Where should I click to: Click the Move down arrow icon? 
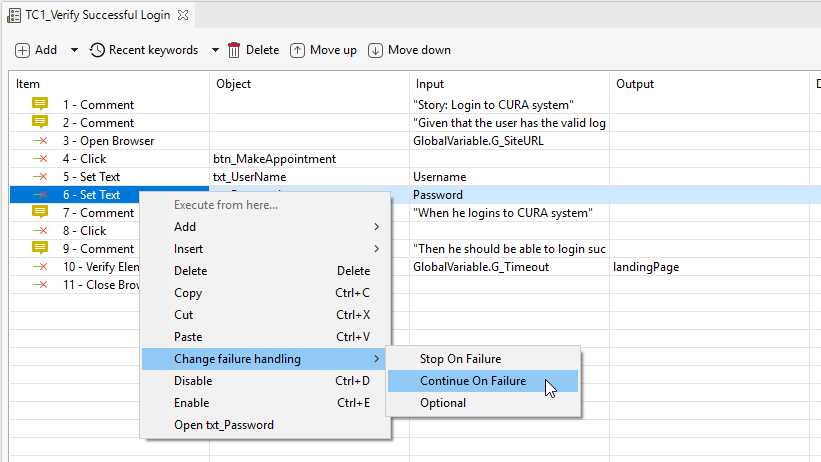(375, 50)
